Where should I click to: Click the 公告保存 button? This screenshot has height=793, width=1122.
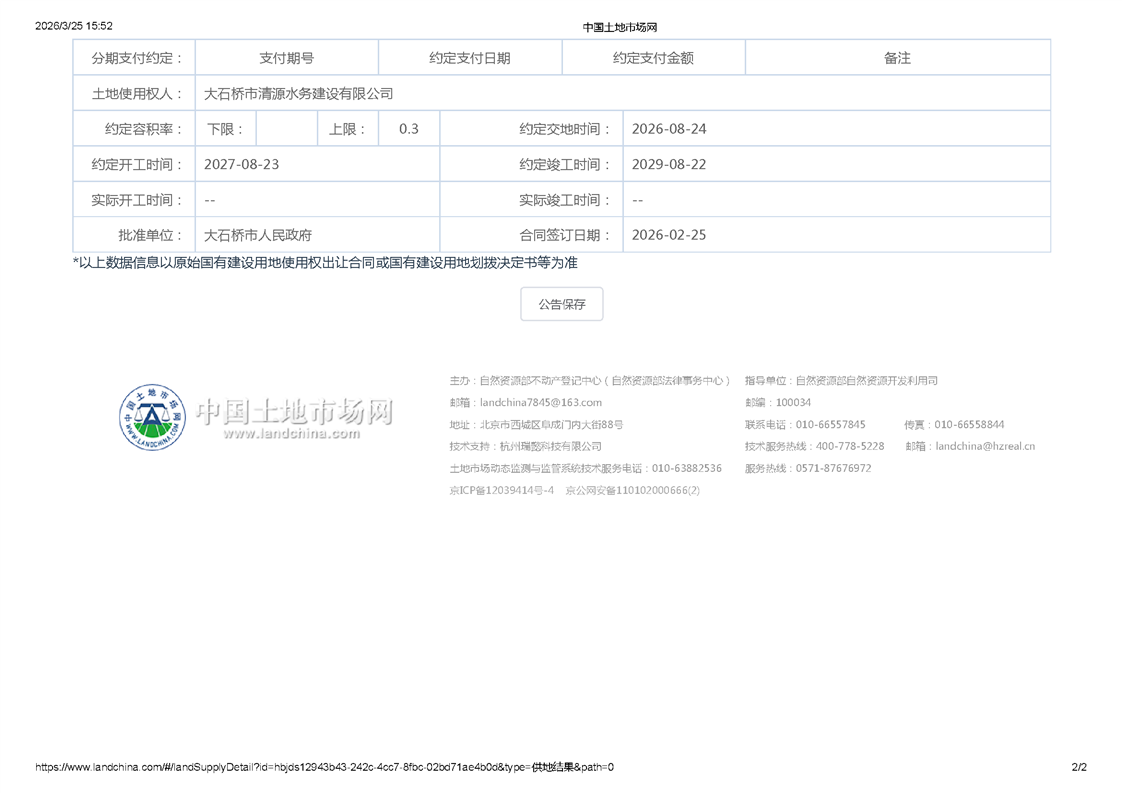coord(561,304)
